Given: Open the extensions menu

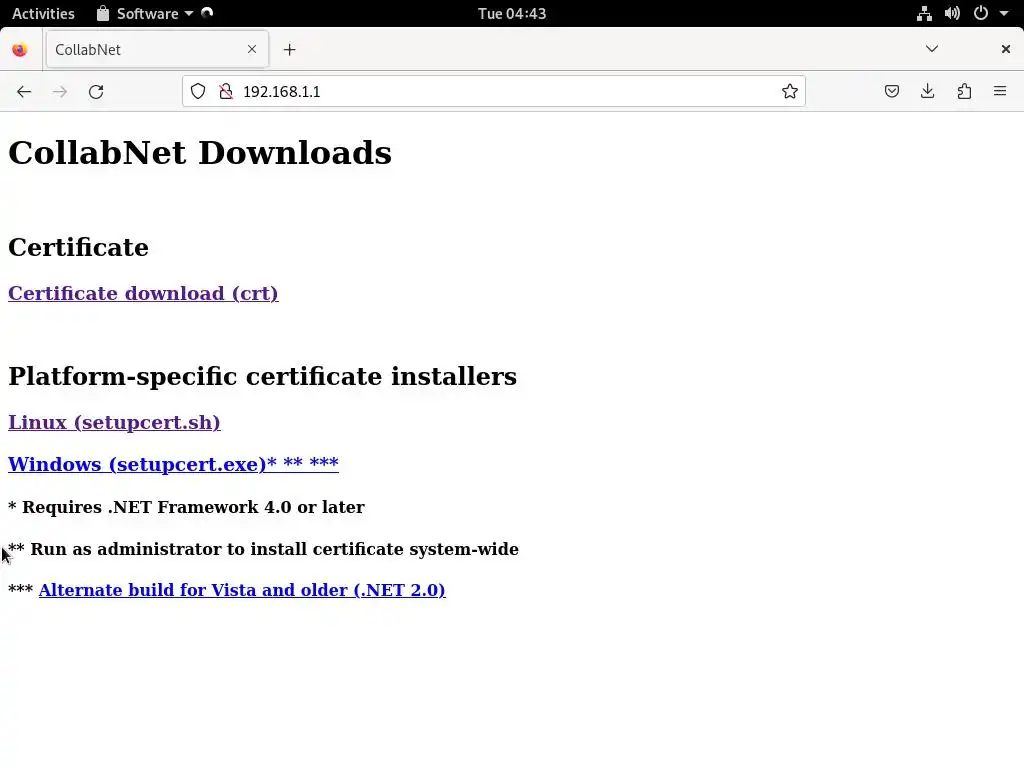Looking at the screenshot, I should click(964, 91).
